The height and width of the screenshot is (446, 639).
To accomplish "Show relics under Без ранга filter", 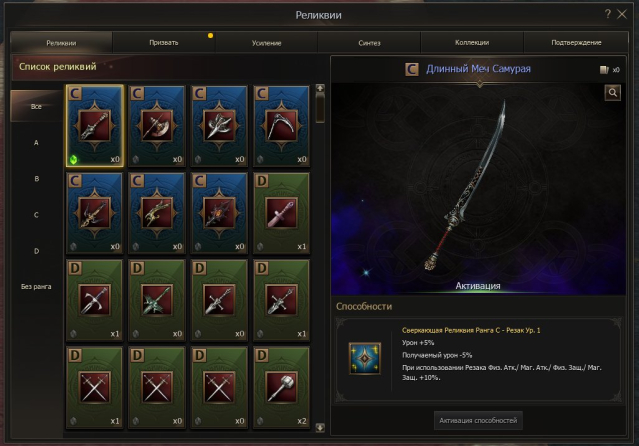I will (36, 287).
